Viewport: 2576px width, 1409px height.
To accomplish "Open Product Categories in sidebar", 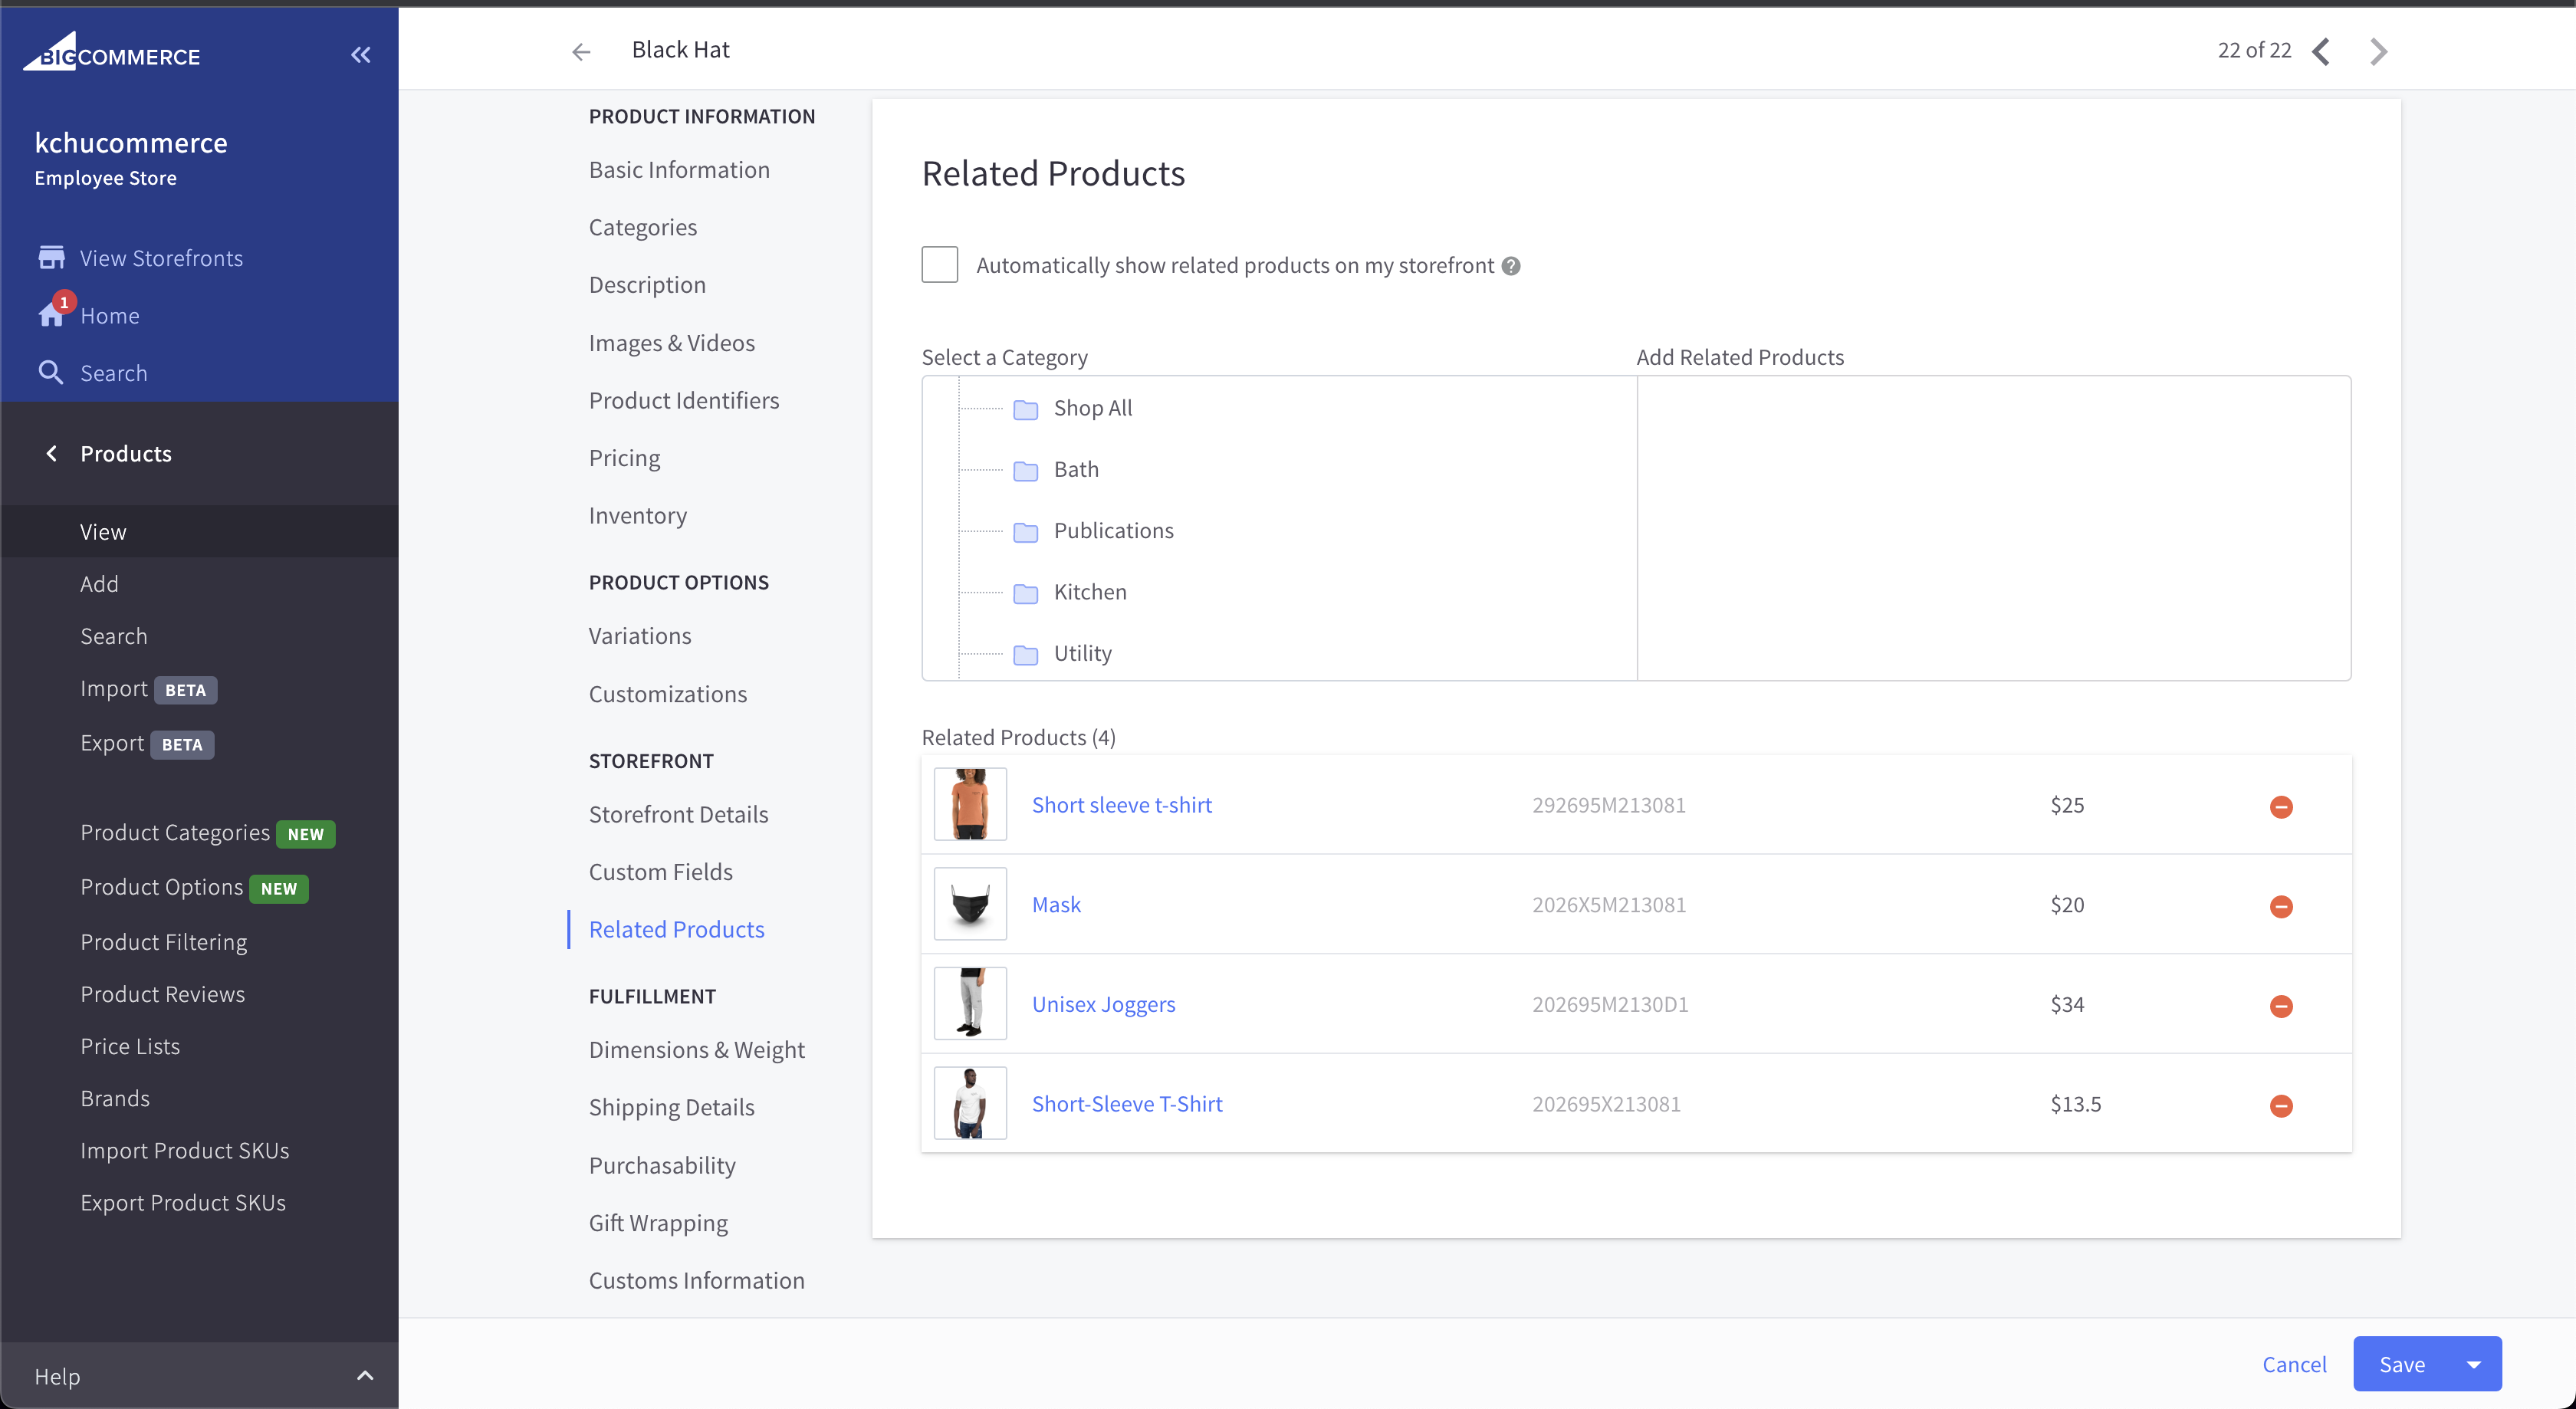I will [175, 832].
